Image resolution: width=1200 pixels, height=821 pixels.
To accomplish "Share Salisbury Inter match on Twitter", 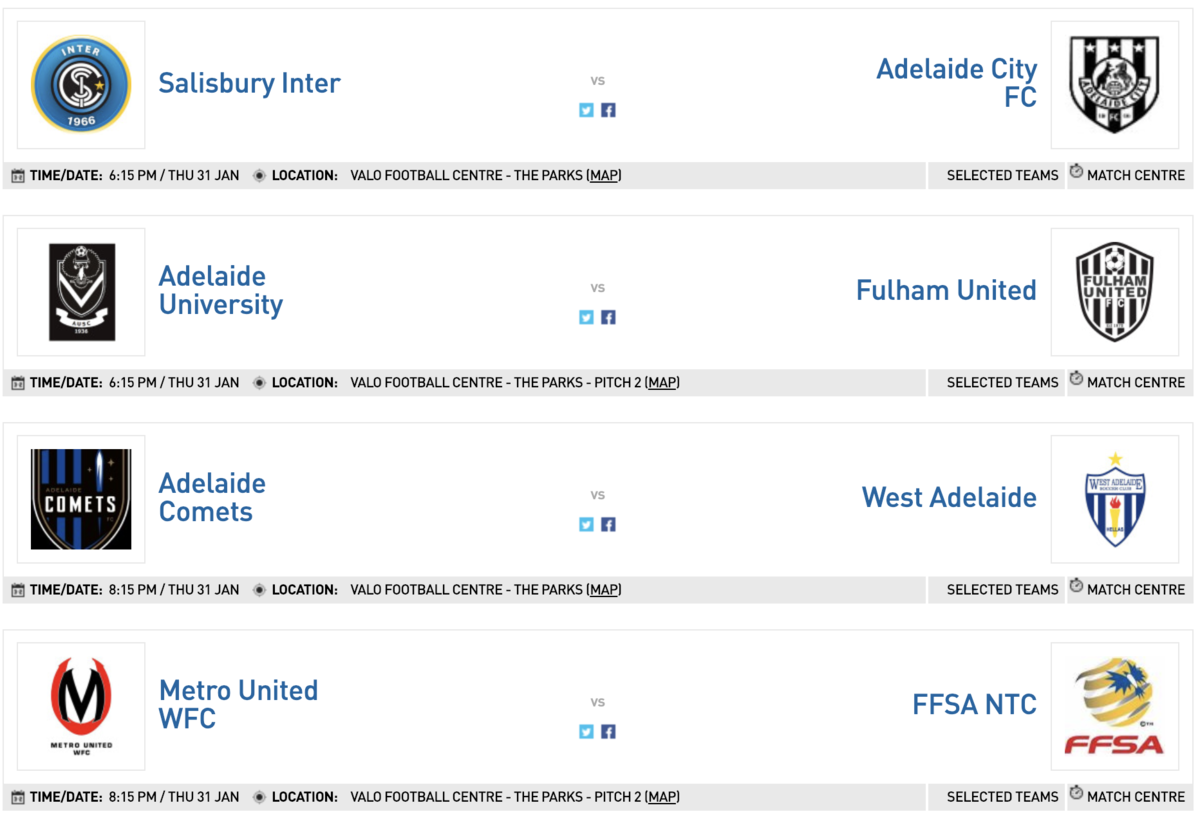I will point(586,110).
